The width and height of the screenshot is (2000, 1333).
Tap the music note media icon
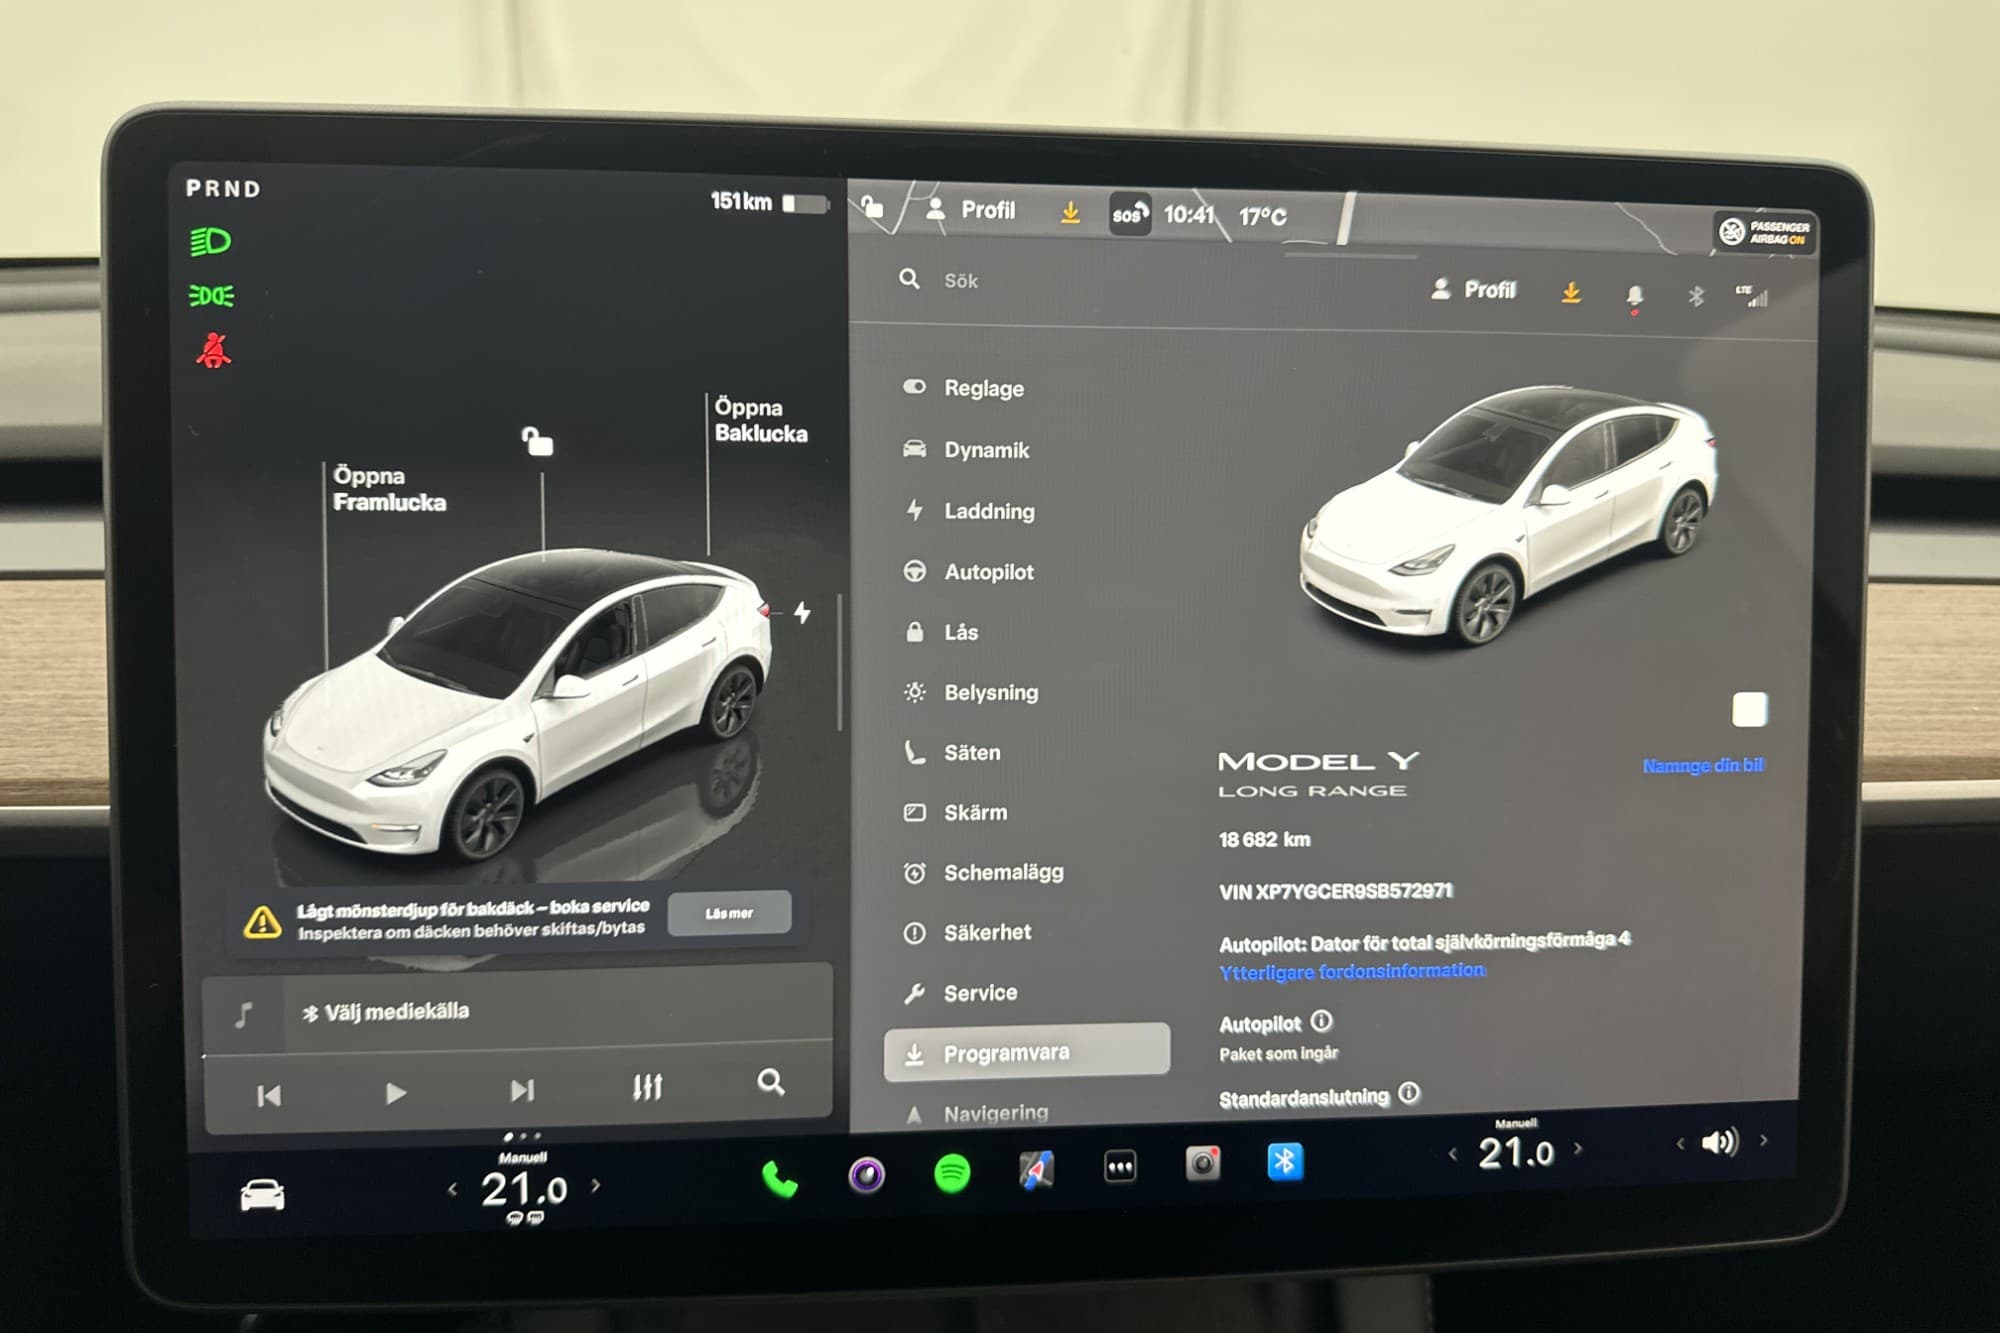pyautogui.click(x=243, y=1014)
